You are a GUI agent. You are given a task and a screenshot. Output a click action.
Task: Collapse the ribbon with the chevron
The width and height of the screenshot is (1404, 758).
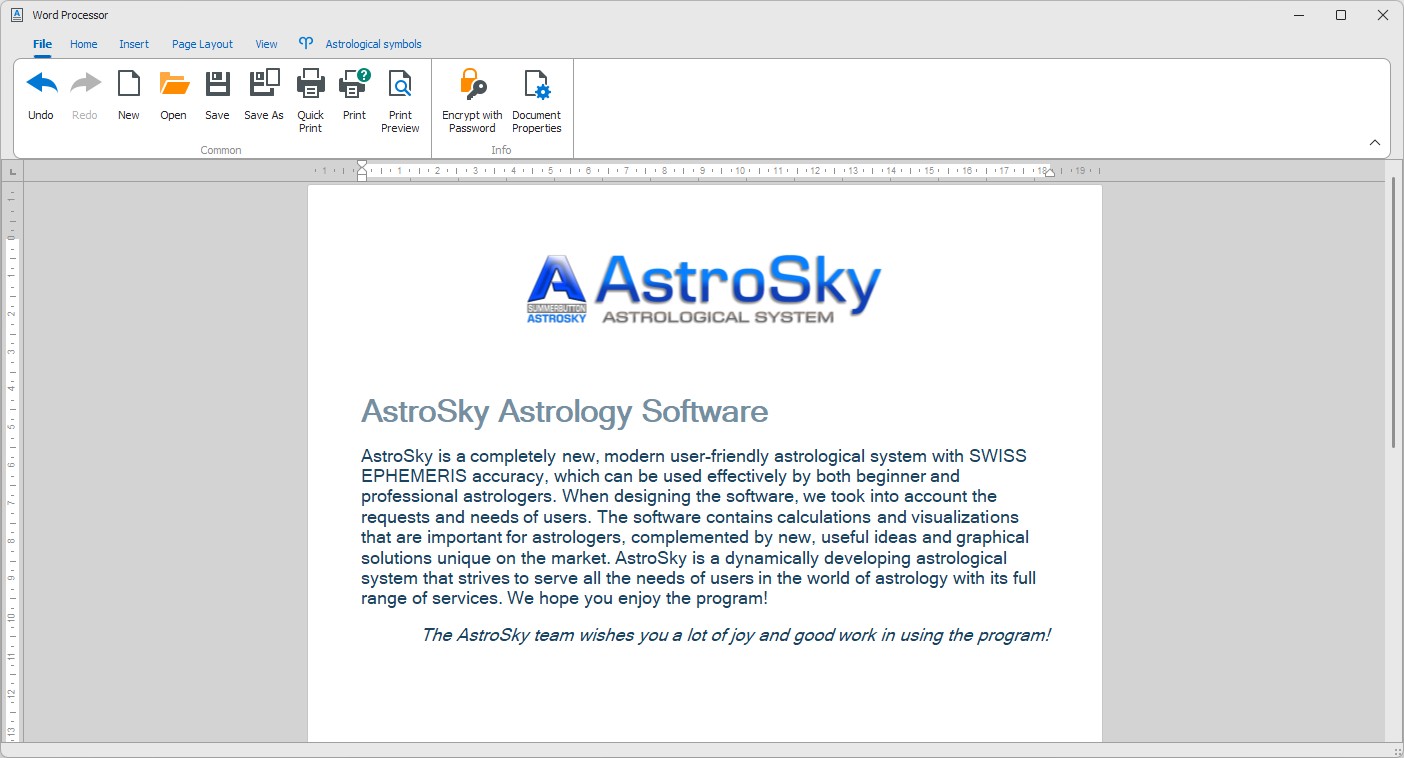(1375, 143)
